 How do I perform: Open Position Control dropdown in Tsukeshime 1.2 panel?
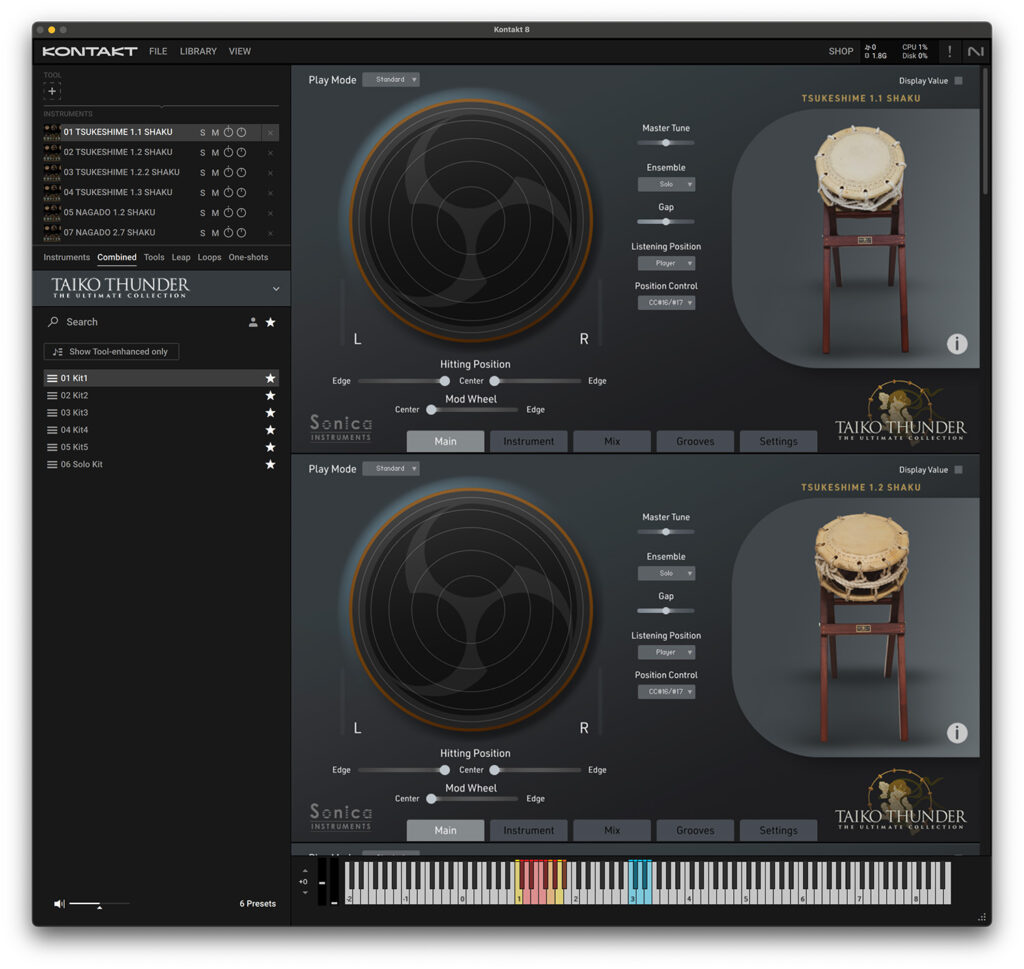[666, 691]
